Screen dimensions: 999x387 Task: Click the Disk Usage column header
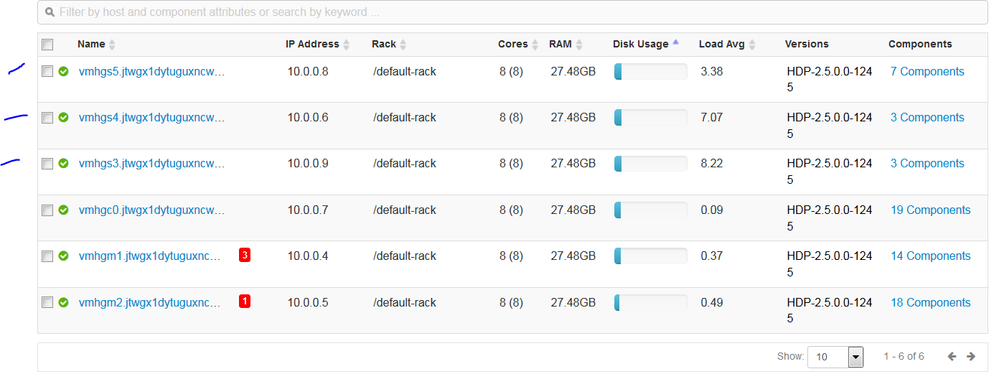pos(641,44)
